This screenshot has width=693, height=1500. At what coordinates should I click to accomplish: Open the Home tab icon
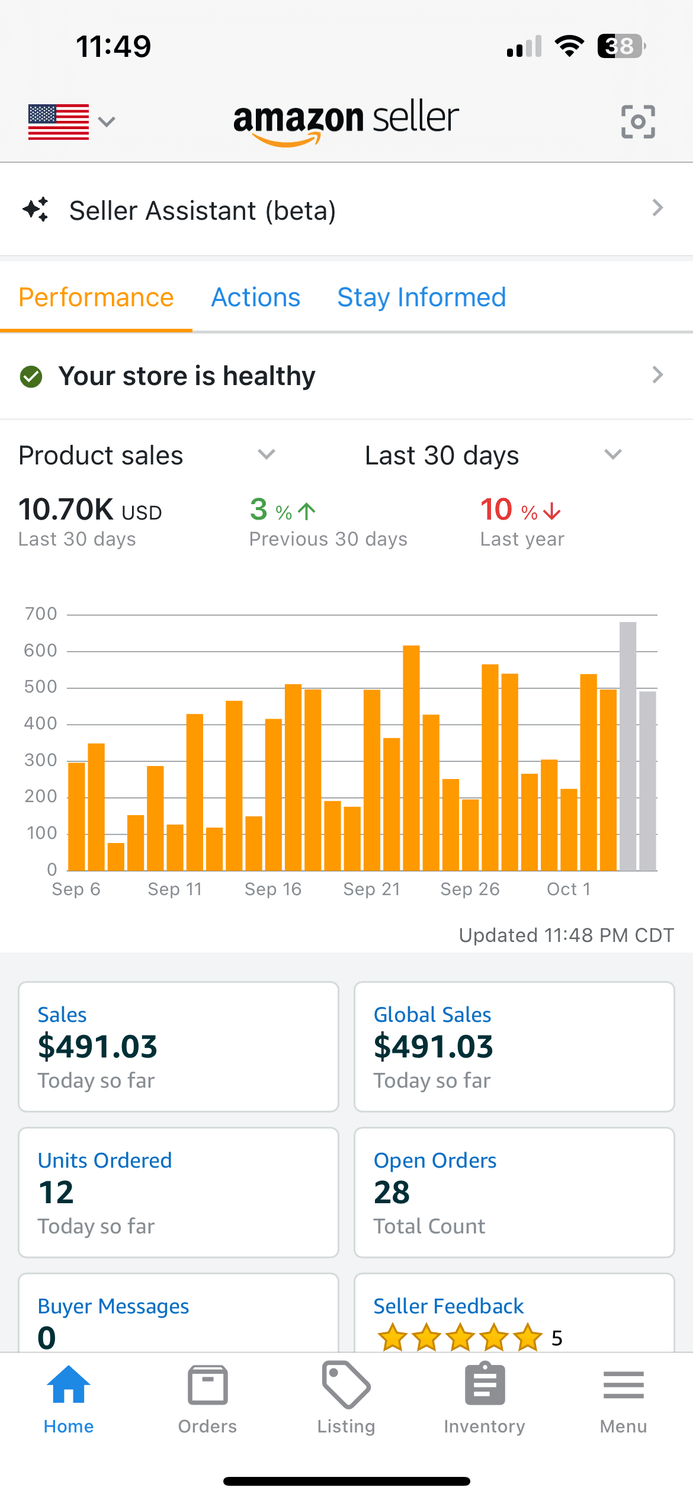(69, 1386)
